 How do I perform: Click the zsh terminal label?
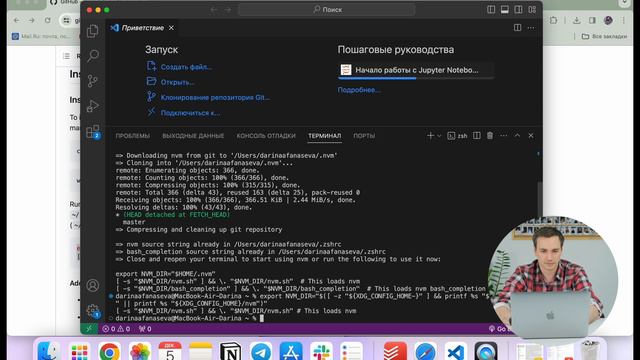click(x=458, y=136)
